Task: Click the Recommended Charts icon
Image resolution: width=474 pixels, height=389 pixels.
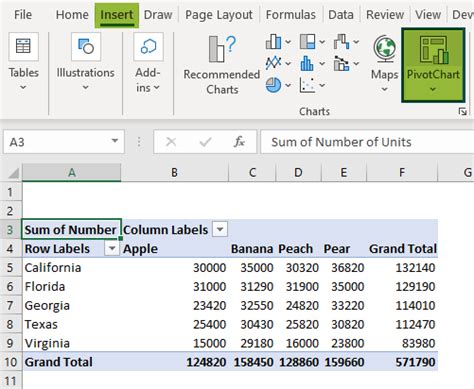Action: click(222, 49)
